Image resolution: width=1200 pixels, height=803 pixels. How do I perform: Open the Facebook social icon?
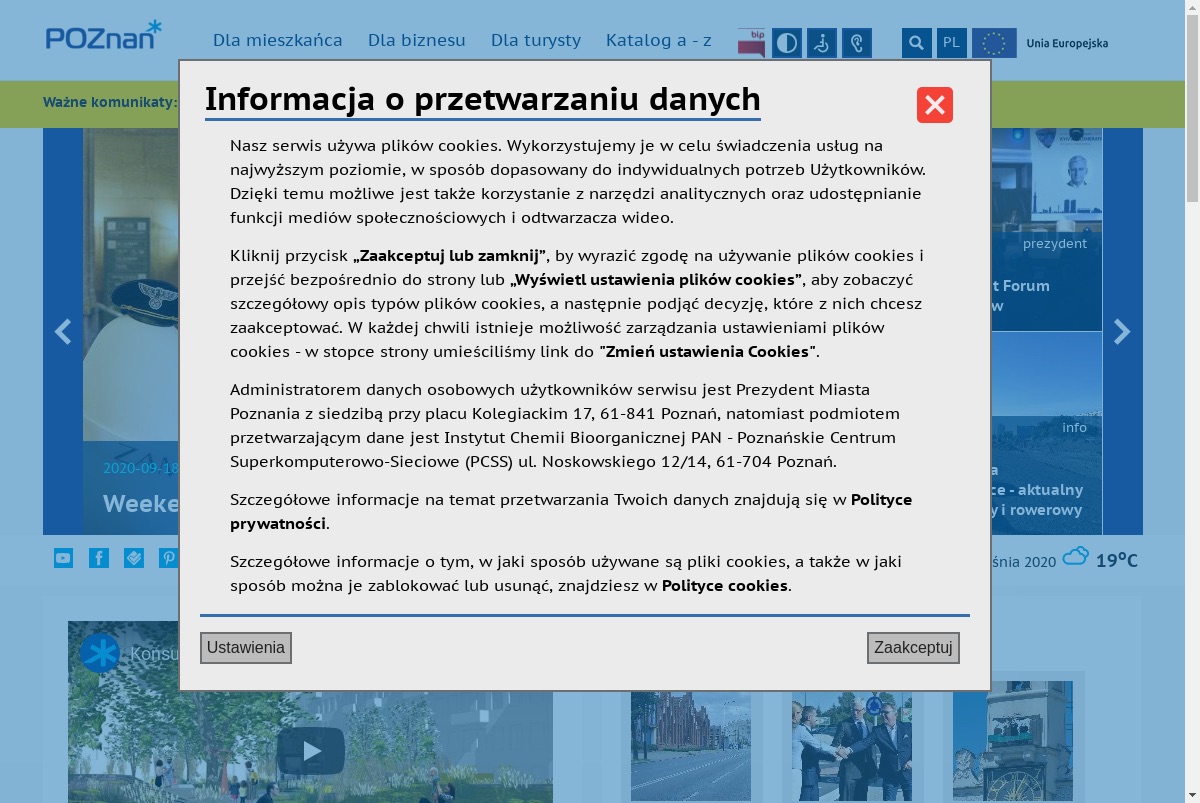pos(99,558)
